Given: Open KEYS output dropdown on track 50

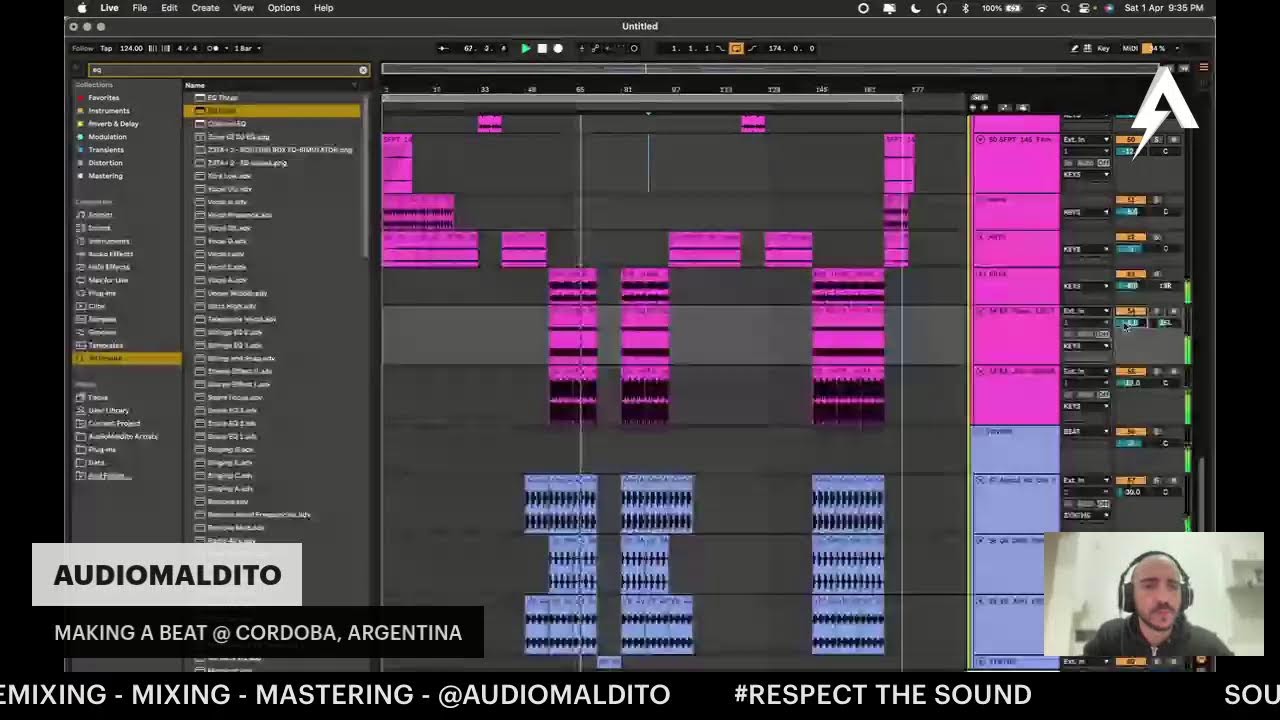Looking at the screenshot, I should click(1086, 175).
